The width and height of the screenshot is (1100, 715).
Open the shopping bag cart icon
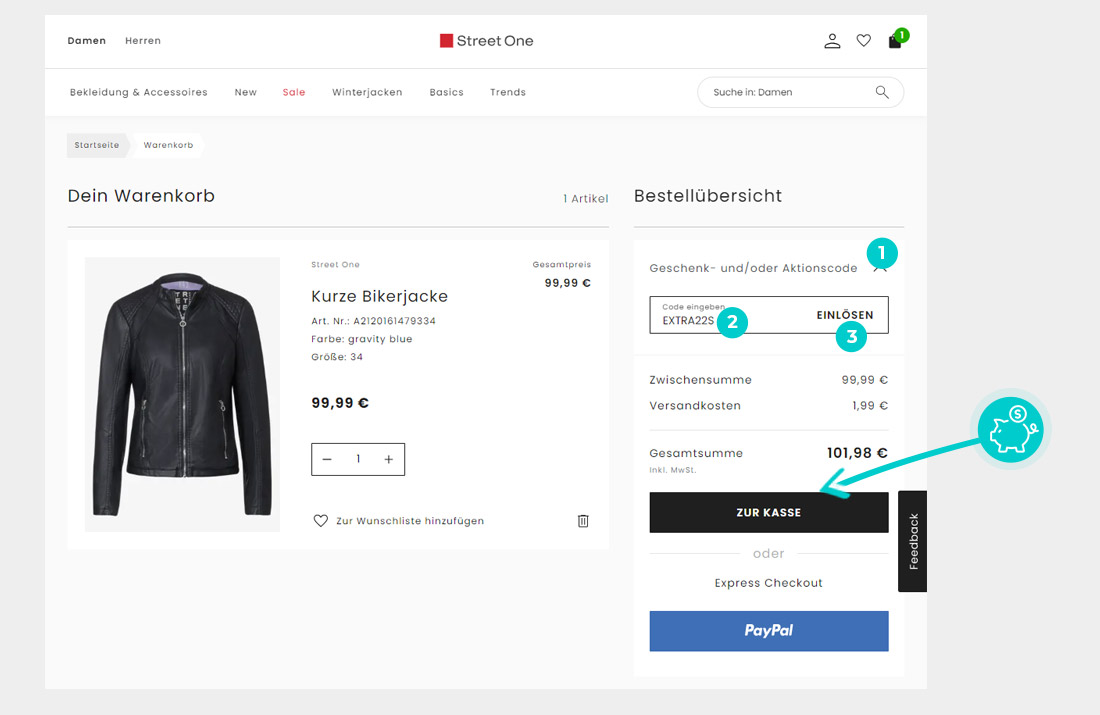pyautogui.click(x=895, y=41)
